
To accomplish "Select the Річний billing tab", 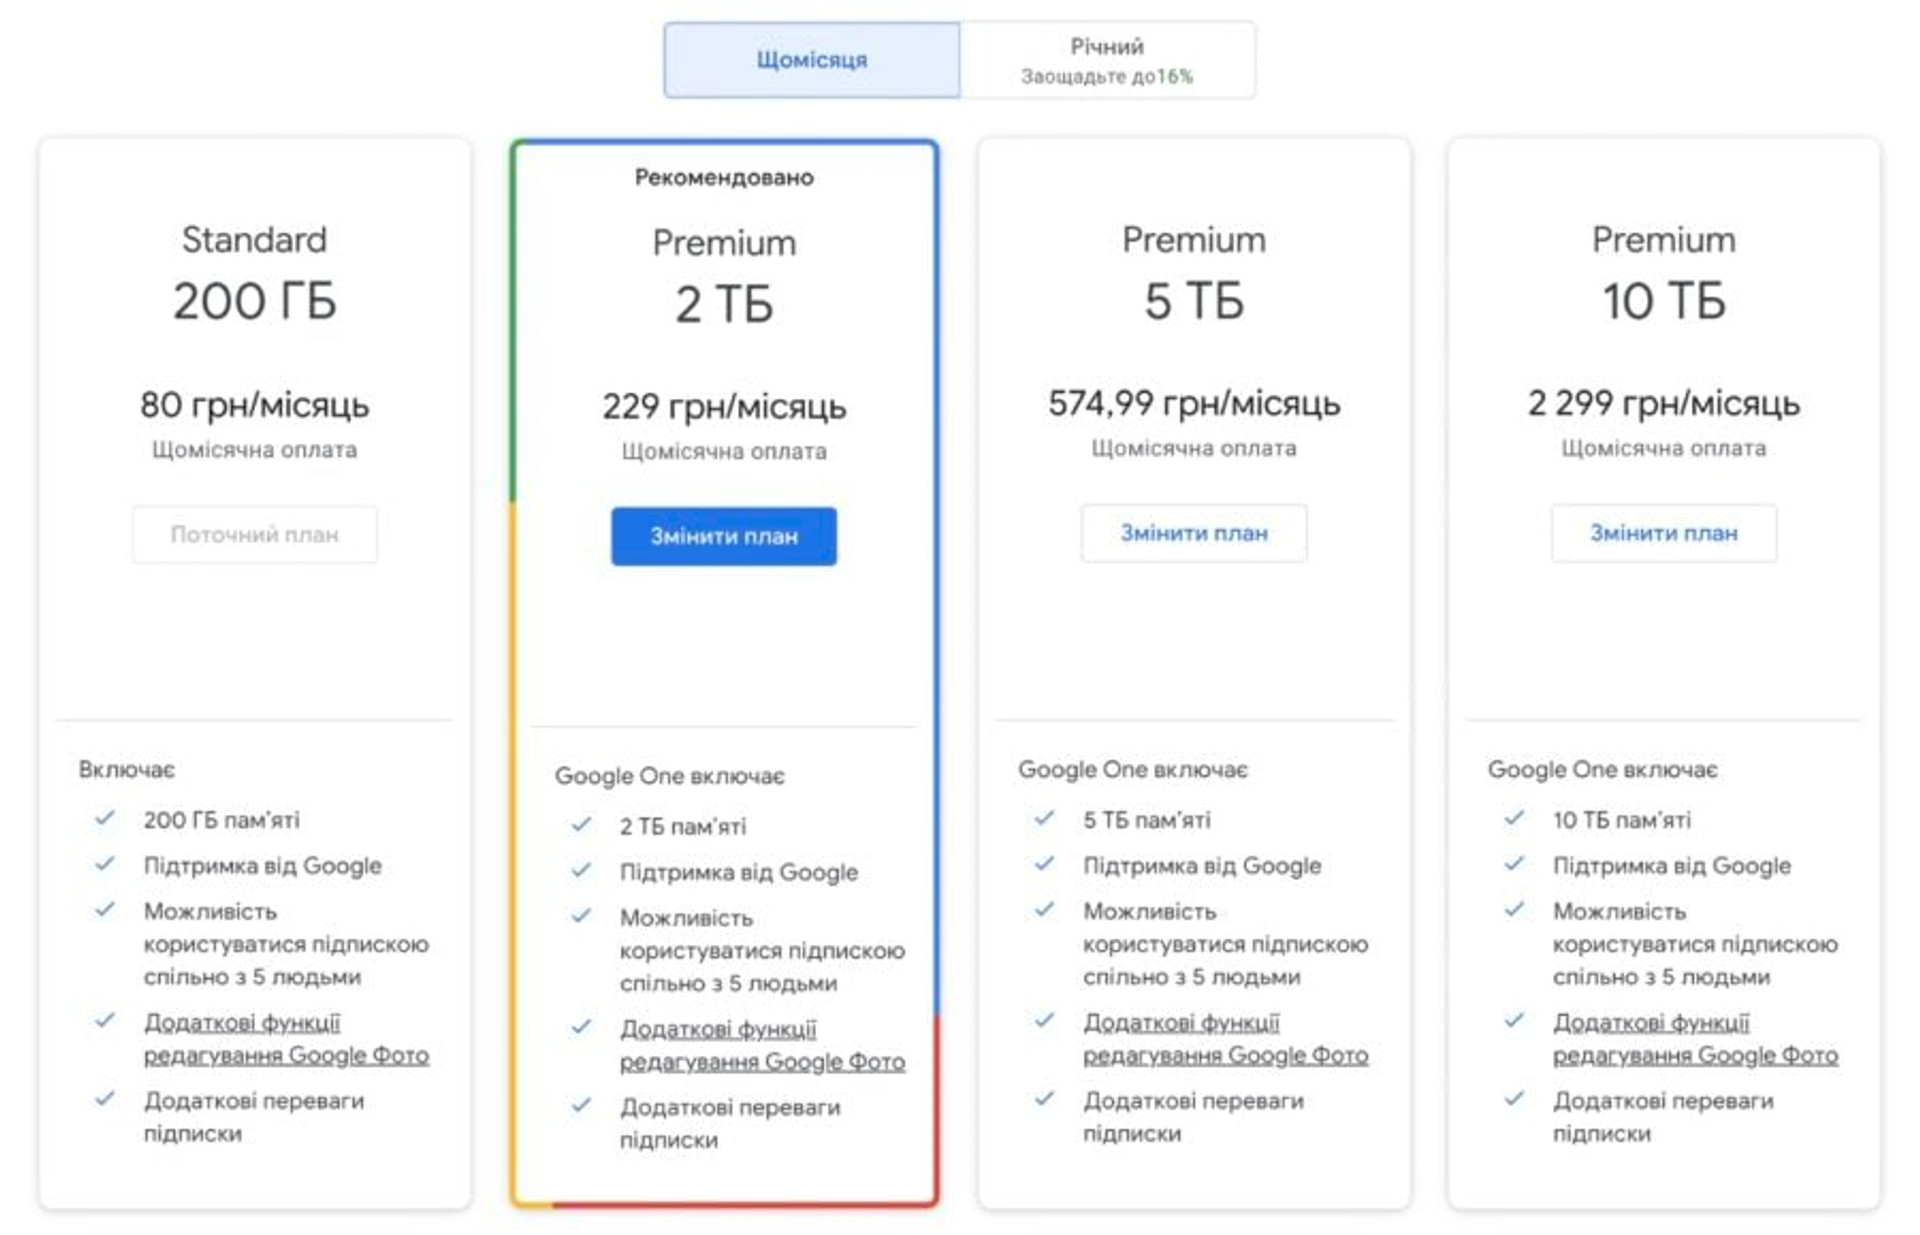I will [1107, 60].
